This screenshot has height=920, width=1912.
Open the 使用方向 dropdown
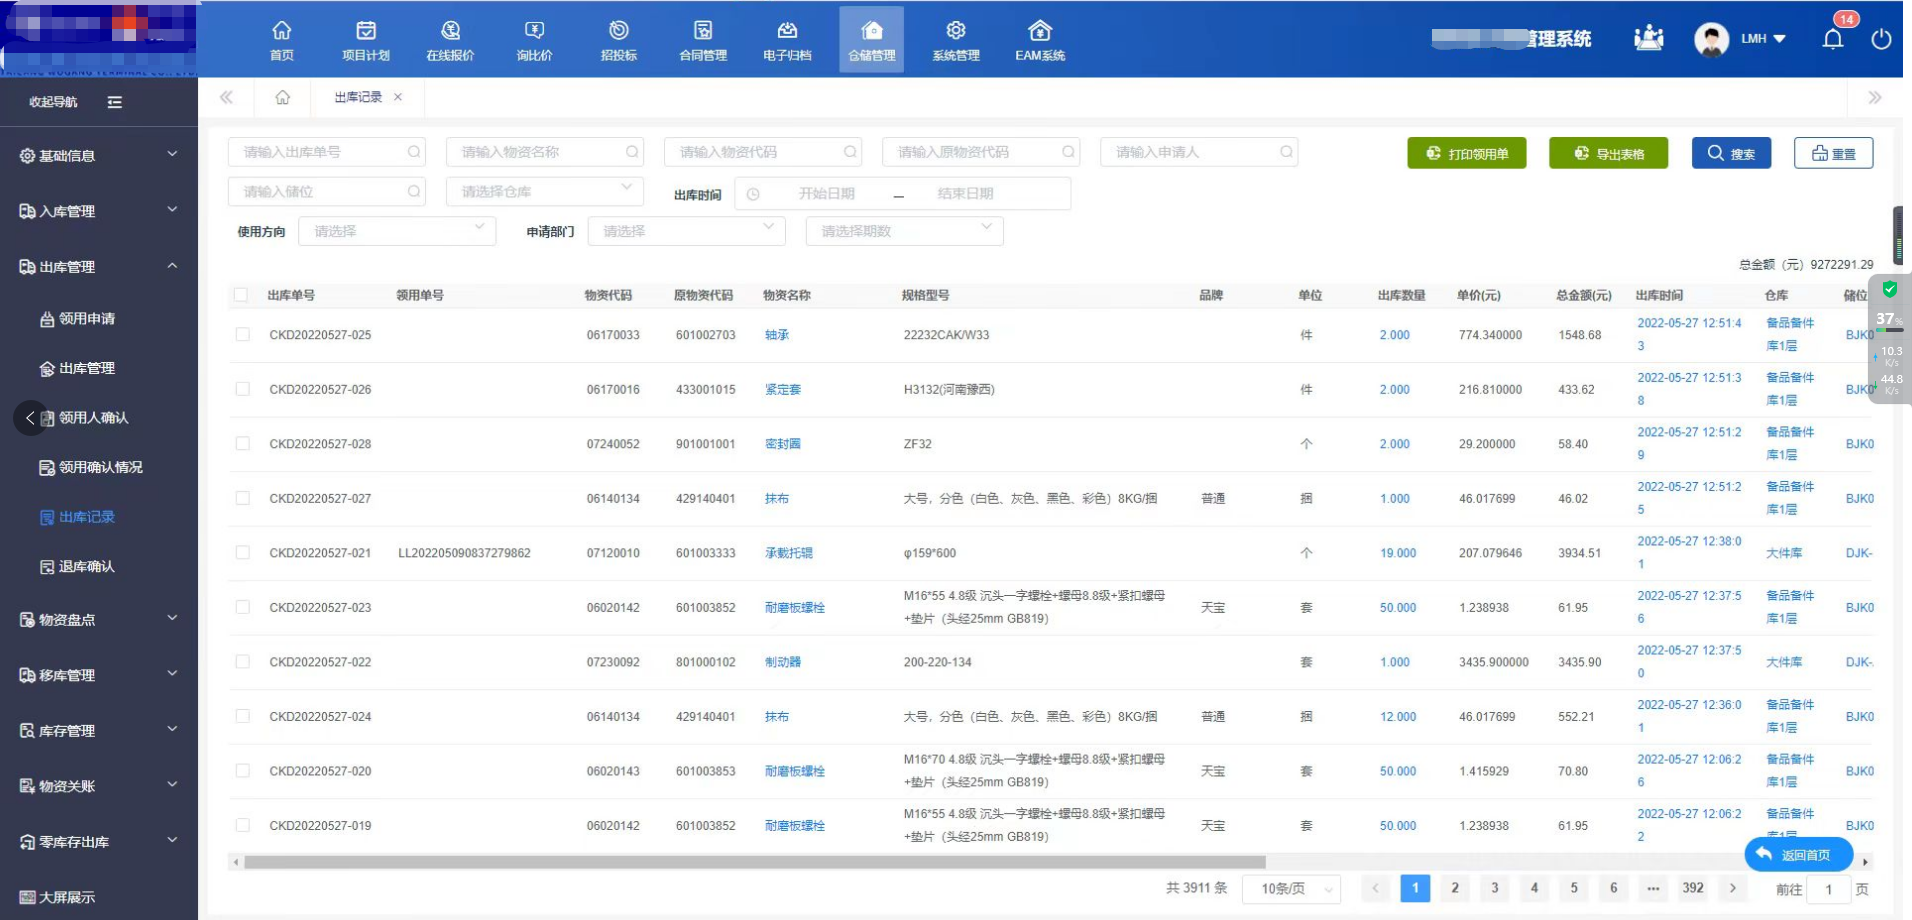tap(397, 231)
